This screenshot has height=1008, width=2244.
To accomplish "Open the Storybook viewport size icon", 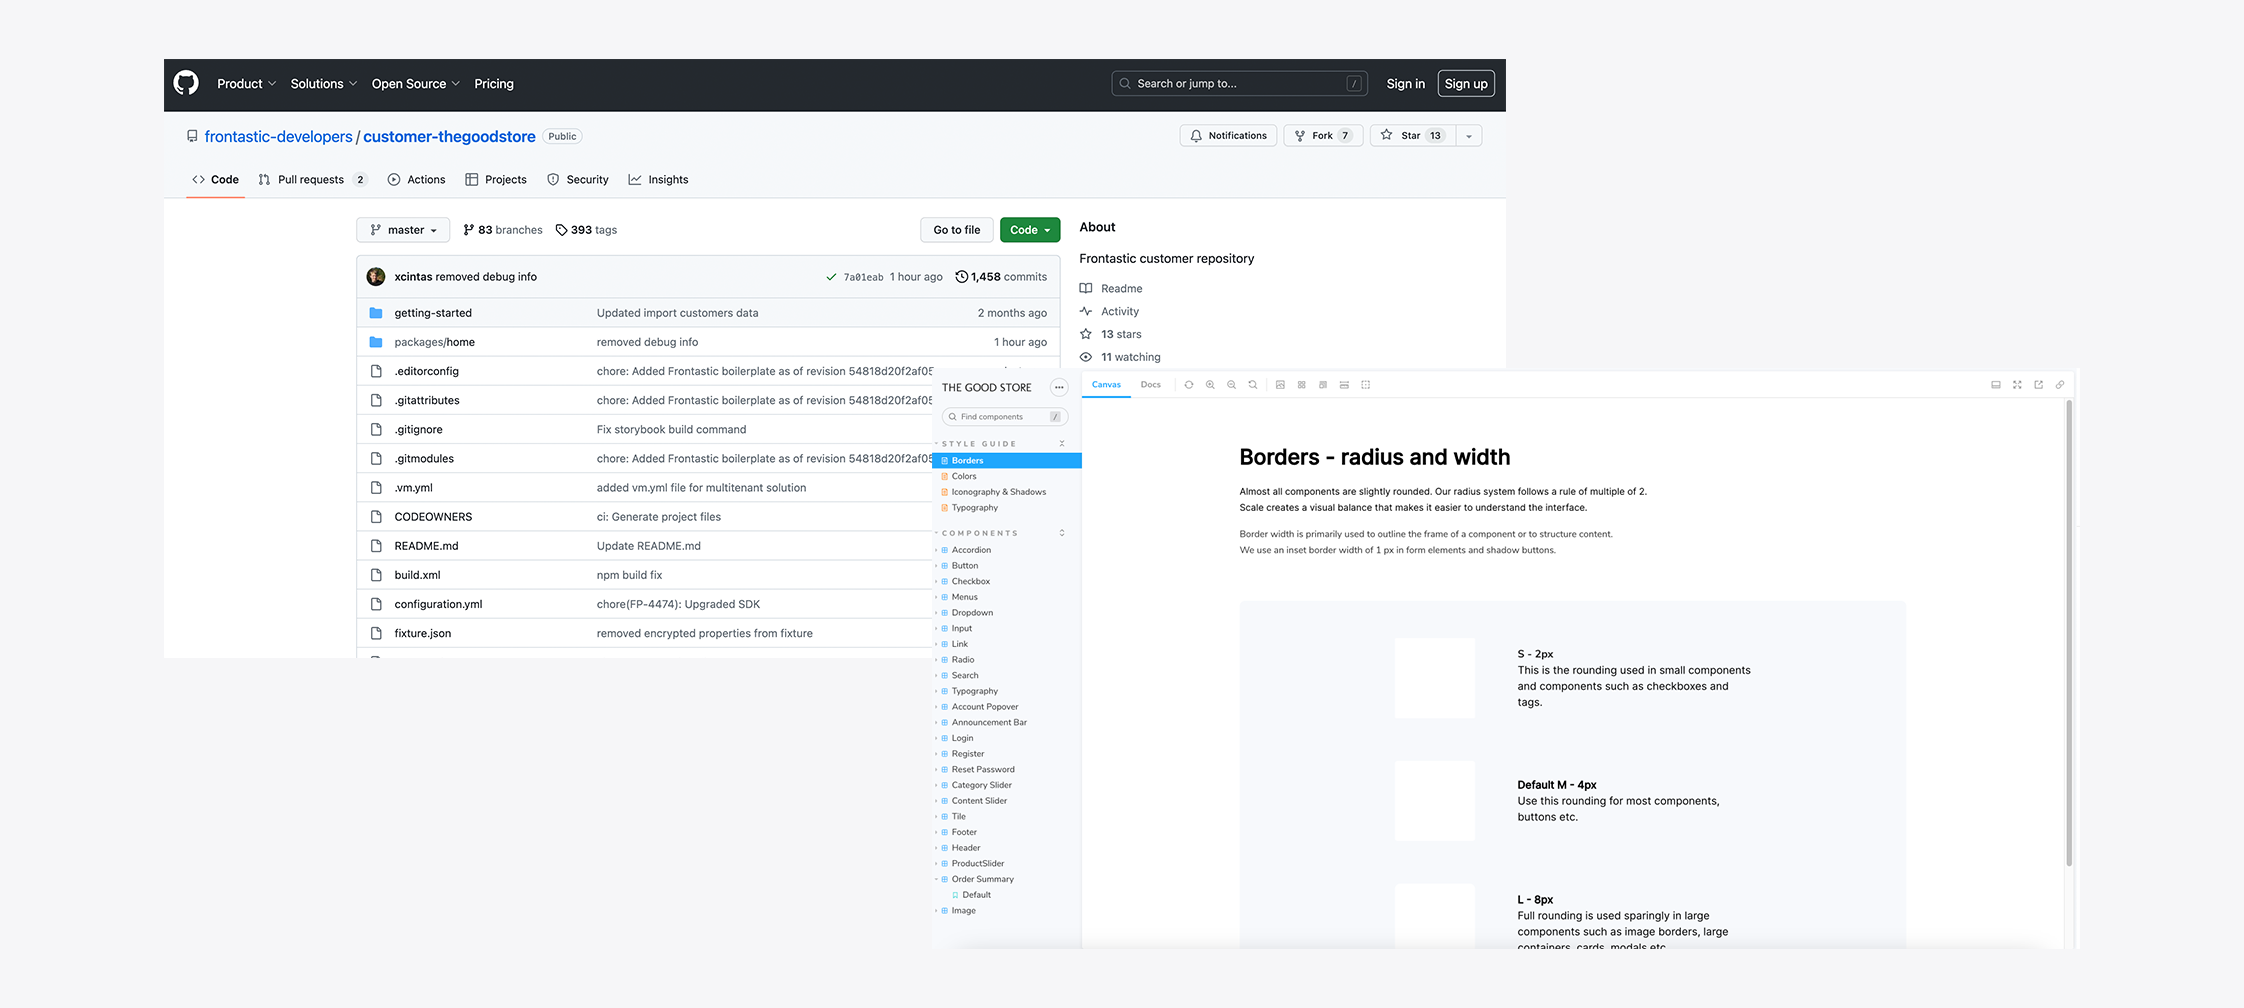I will (x=1323, y=385).
